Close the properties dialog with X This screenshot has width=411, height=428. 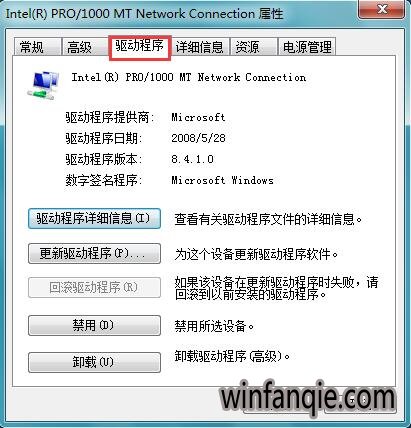tap(382, 9)
